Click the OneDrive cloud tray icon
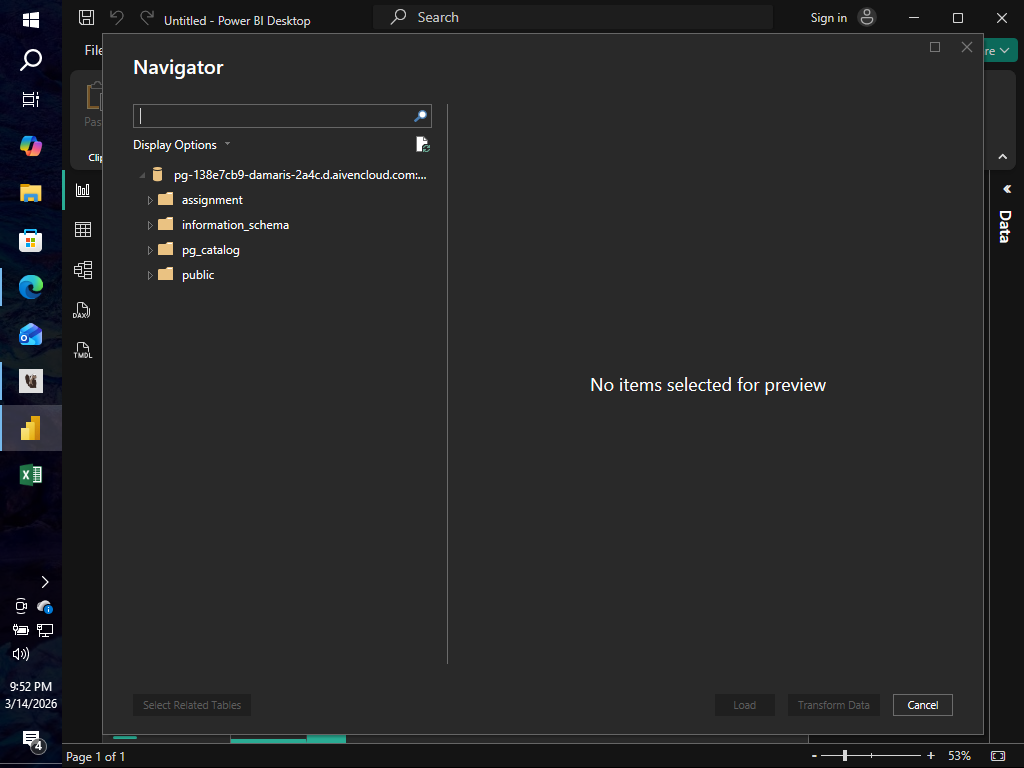1024x768 pixels. pos(44,607)
